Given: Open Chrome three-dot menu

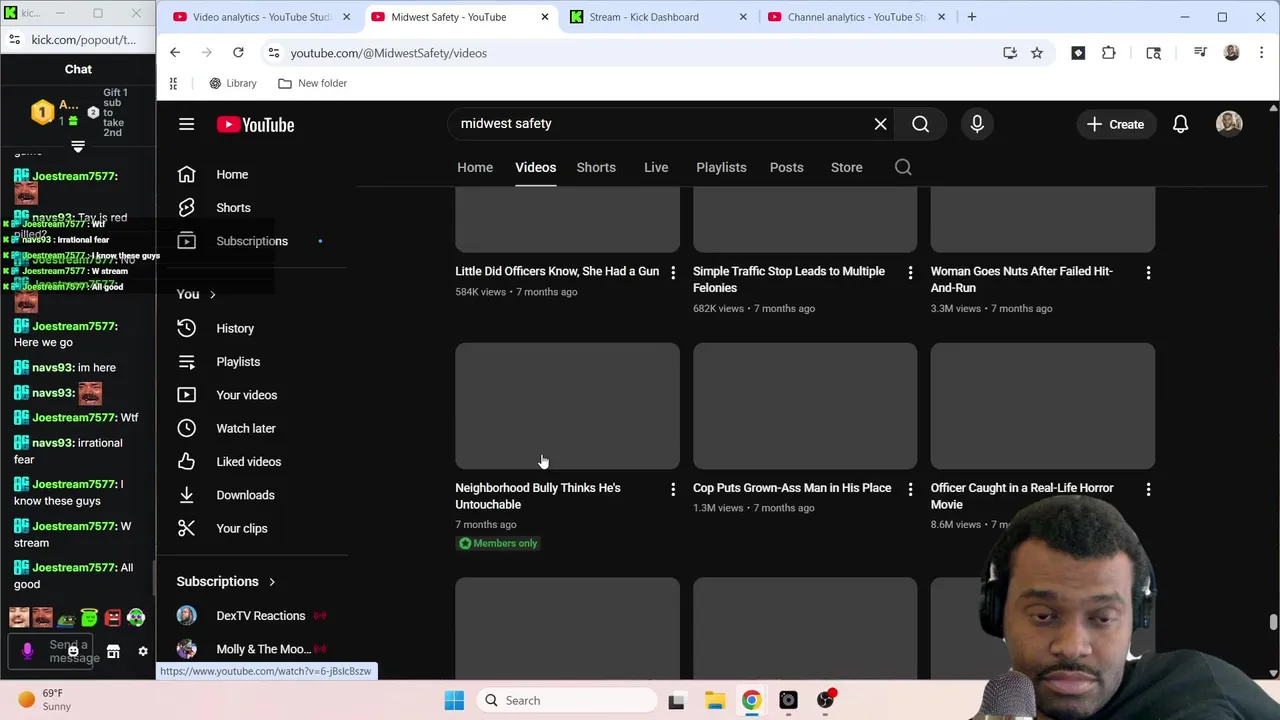Looking at the screenshot, I should click(1262, 53).
